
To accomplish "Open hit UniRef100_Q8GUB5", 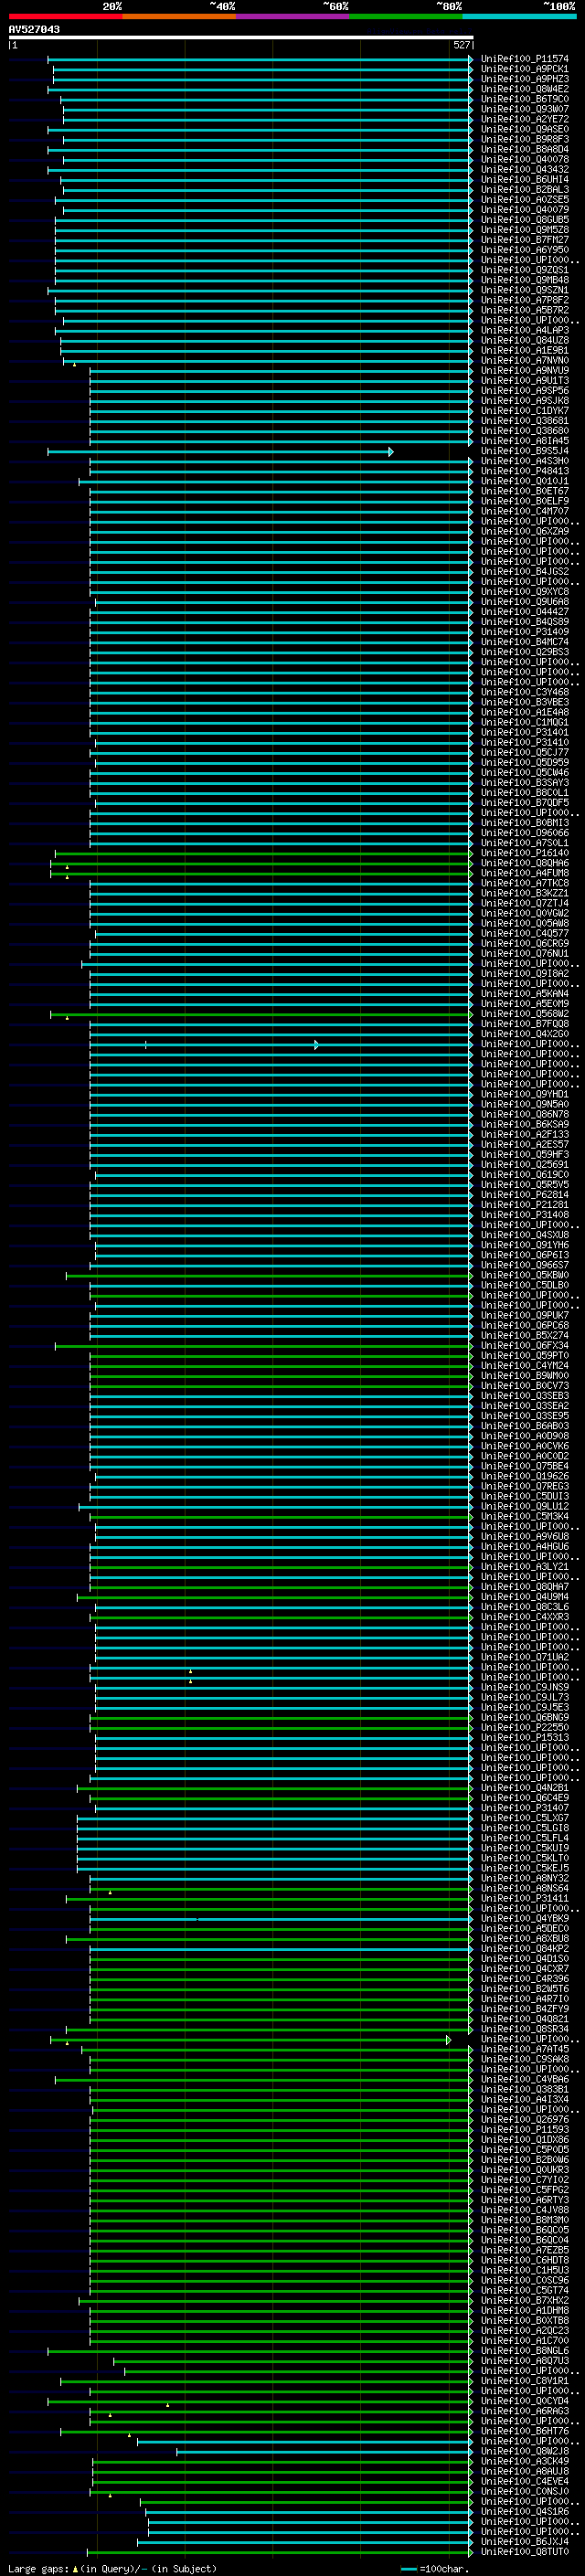I will (x=525, y=220).
